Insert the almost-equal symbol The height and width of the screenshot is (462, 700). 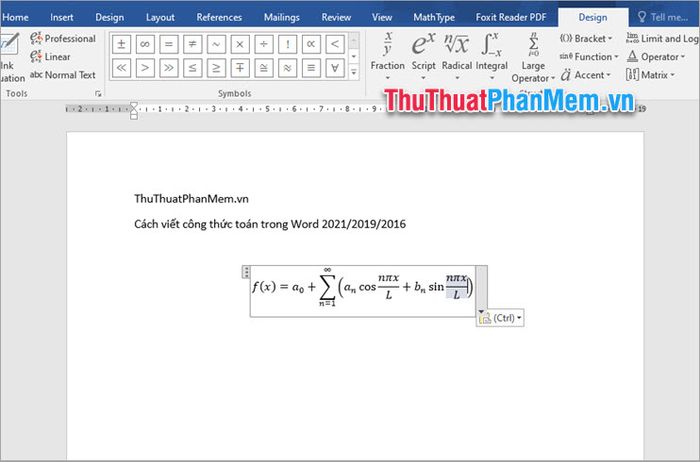[288, 68]
